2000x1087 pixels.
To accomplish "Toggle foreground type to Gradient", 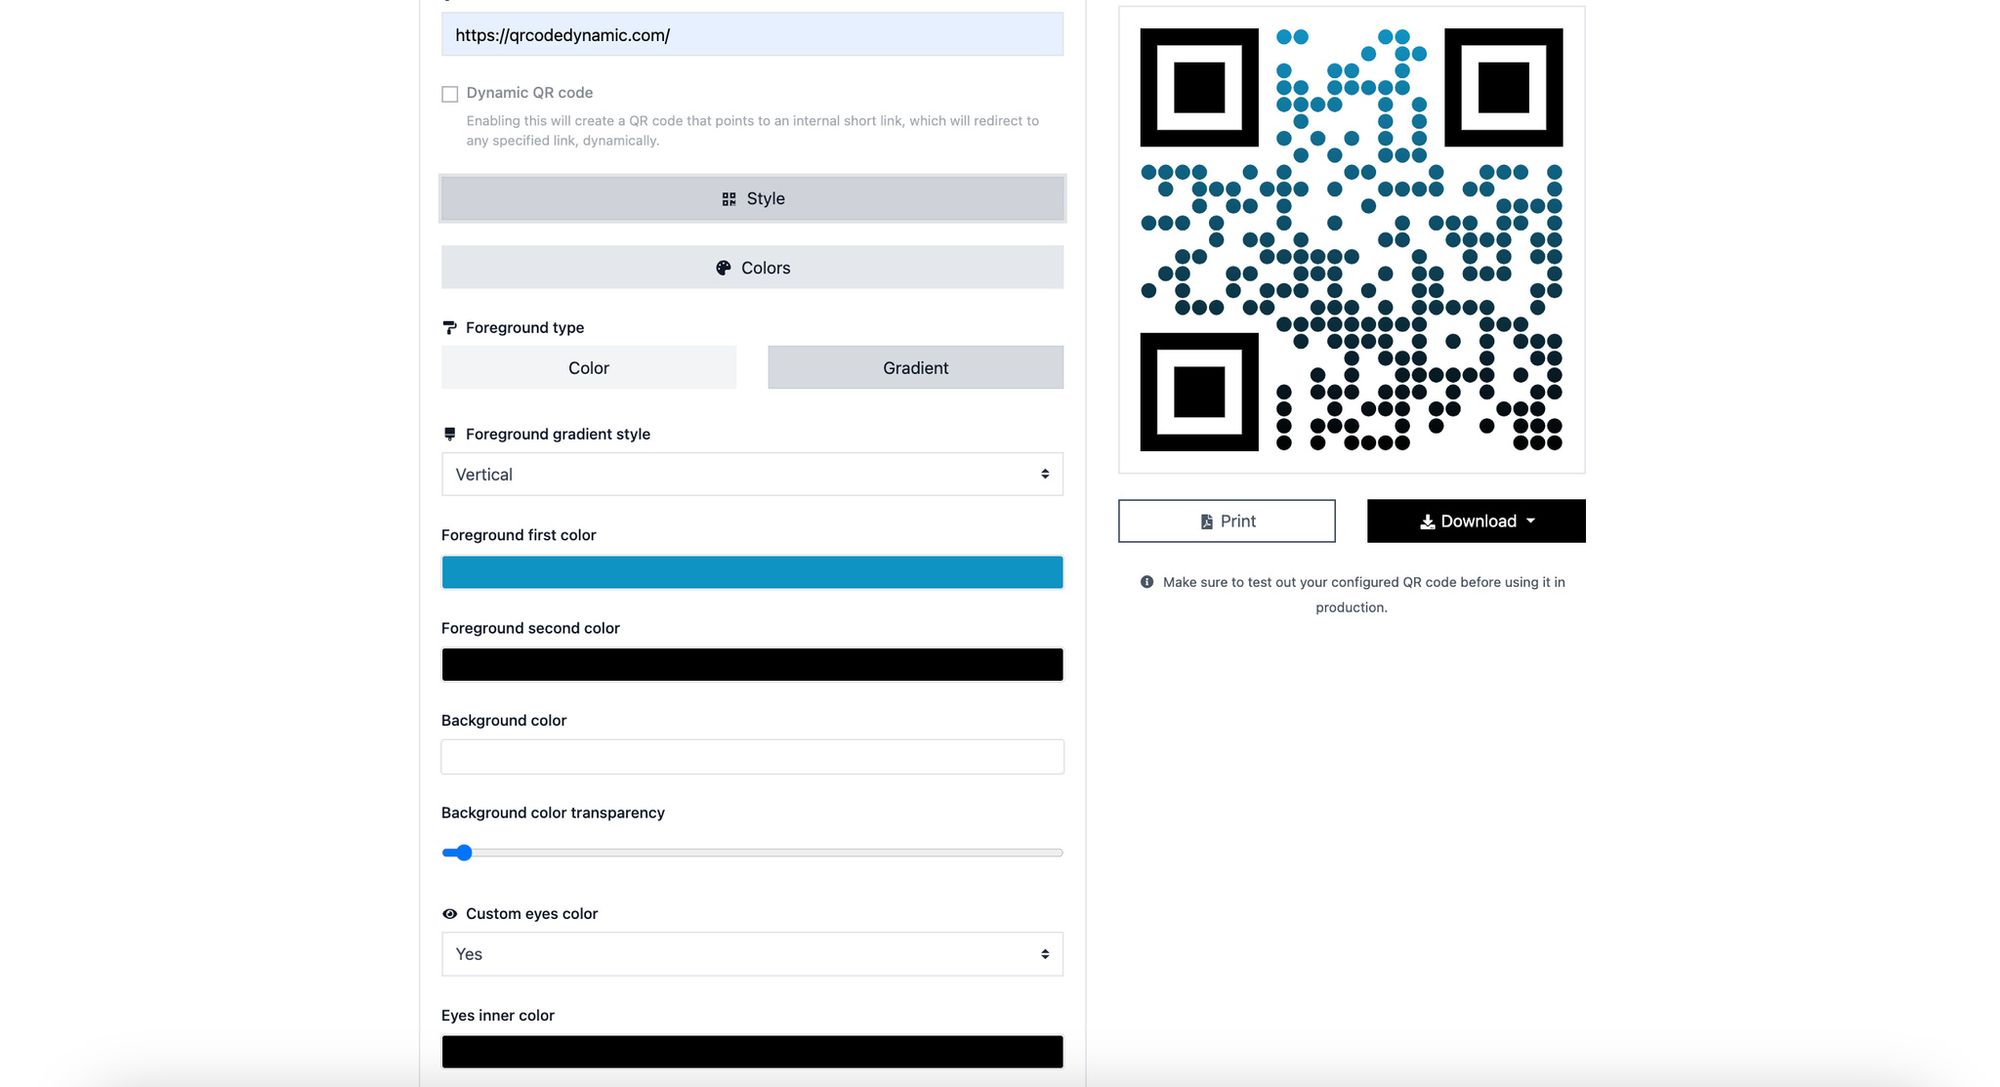I will 914,367.
